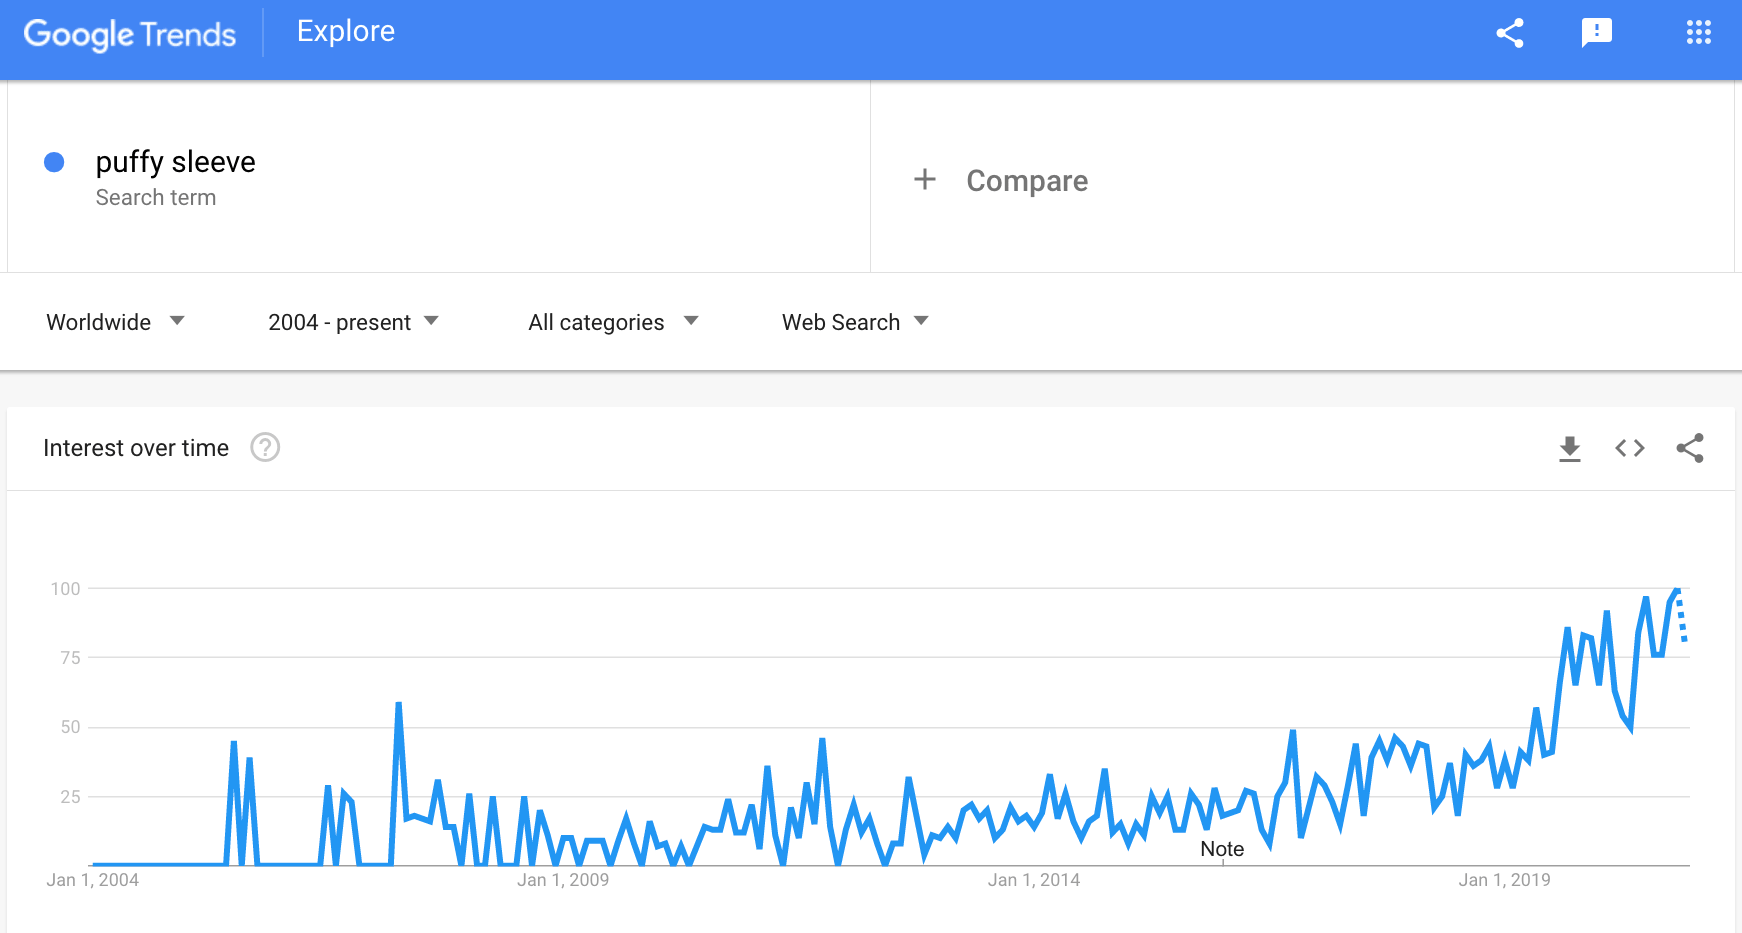Open the send feedback icon
This screenshot has height=933, width=1742.
click(1597, 33)
